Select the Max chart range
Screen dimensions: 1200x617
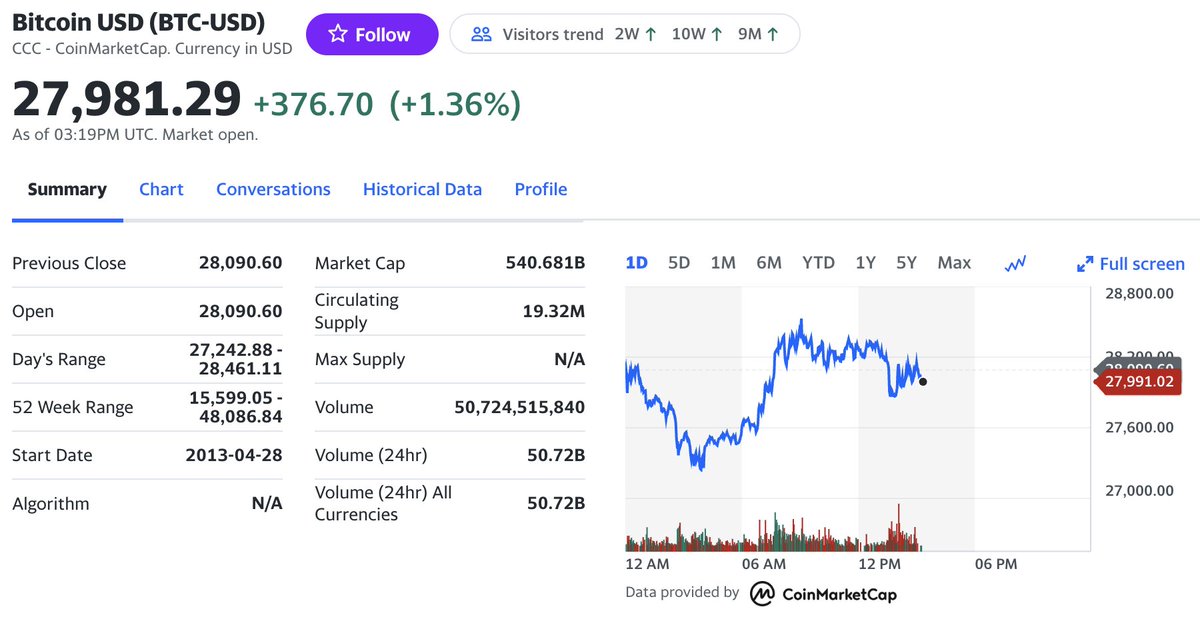click(x=954, y=263)
